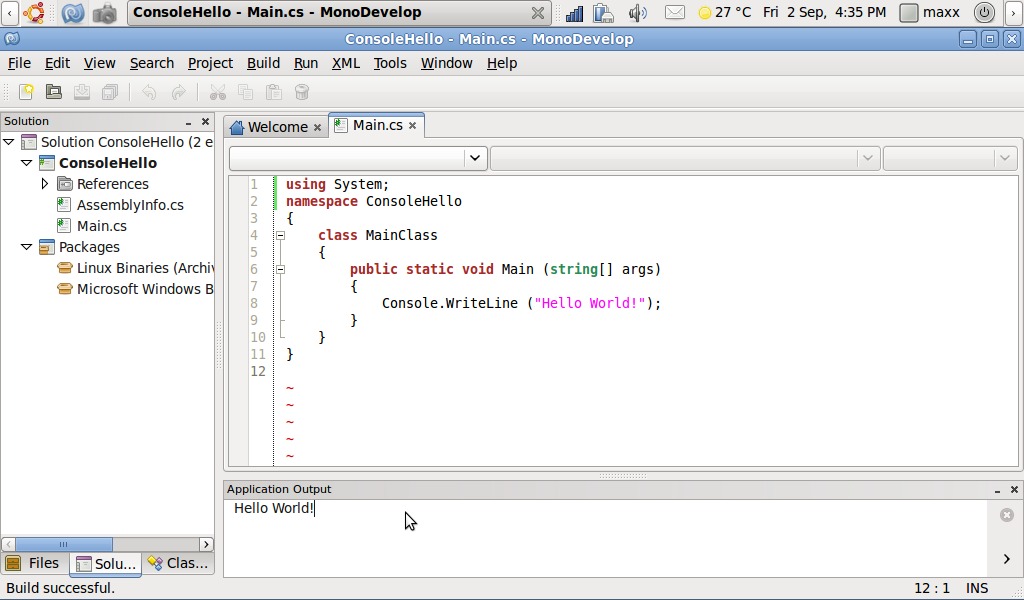Collapse the ConsoleHello project node
Screen dimensions: 1024x600
[x=27, y=163]
